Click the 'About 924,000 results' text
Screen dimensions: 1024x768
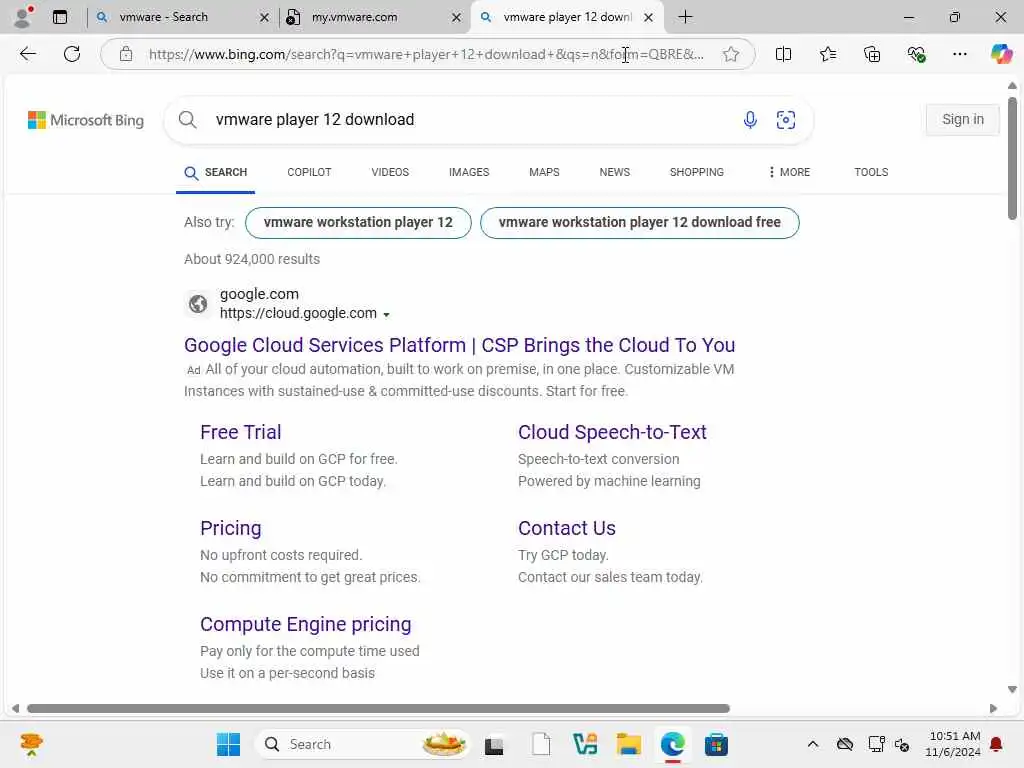point(252,259)
